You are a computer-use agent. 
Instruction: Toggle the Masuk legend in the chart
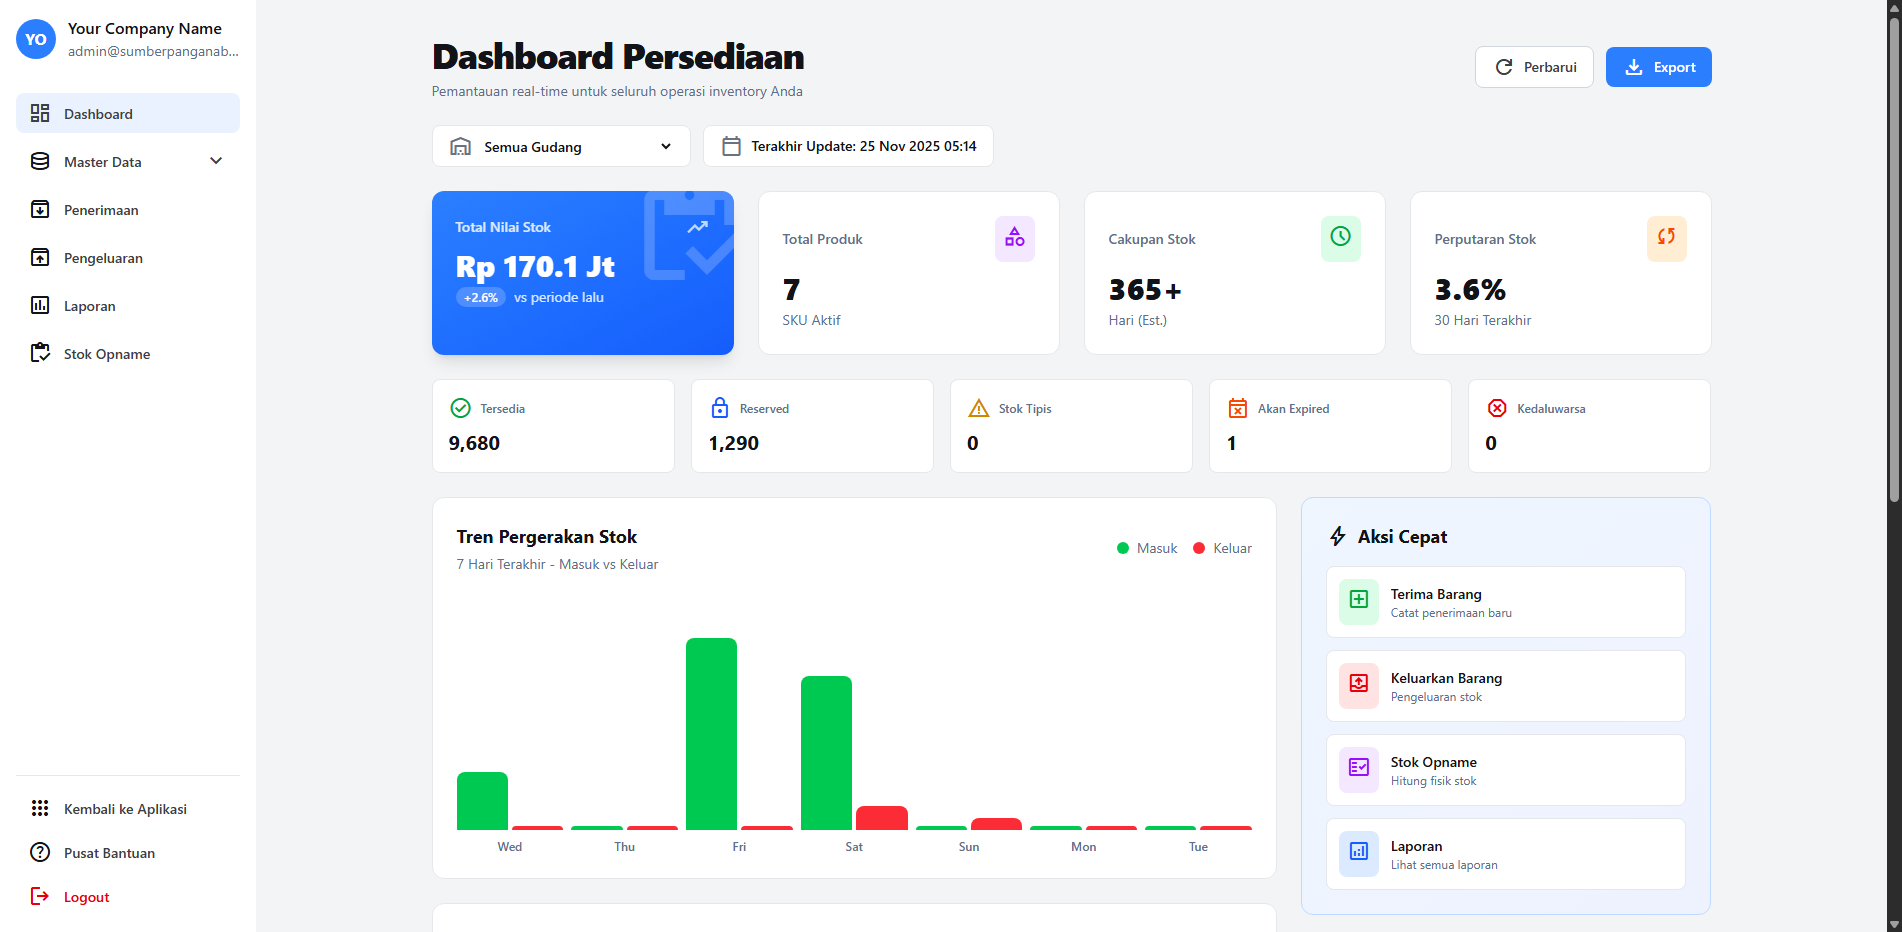click(x=1146, y=548)
